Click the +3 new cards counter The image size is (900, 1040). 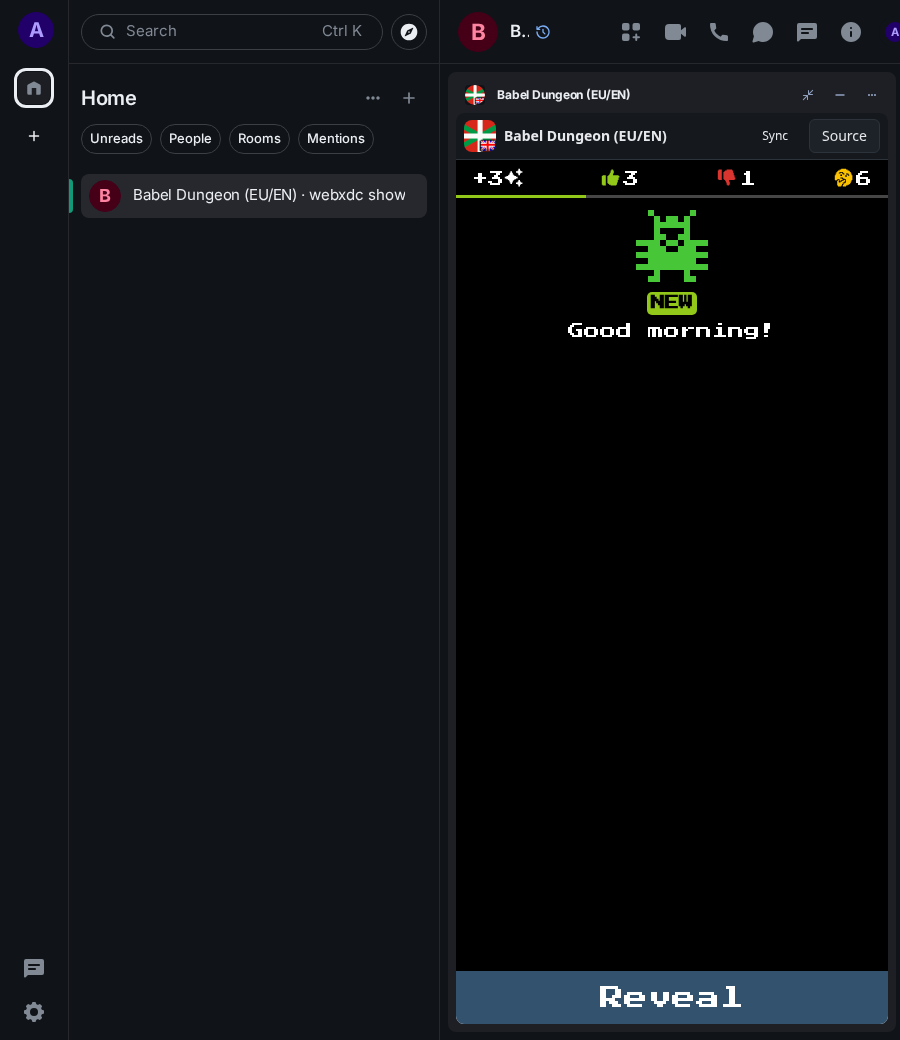(x=498, y=178)
